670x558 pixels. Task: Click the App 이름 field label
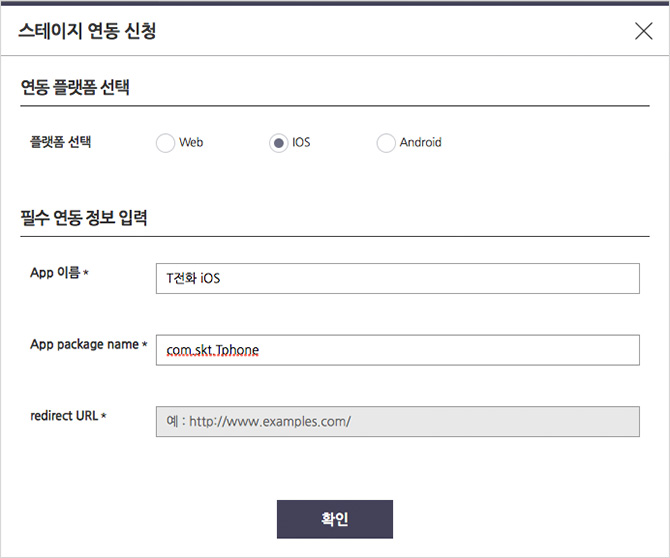pyautogui.click(x=55, y=272)
